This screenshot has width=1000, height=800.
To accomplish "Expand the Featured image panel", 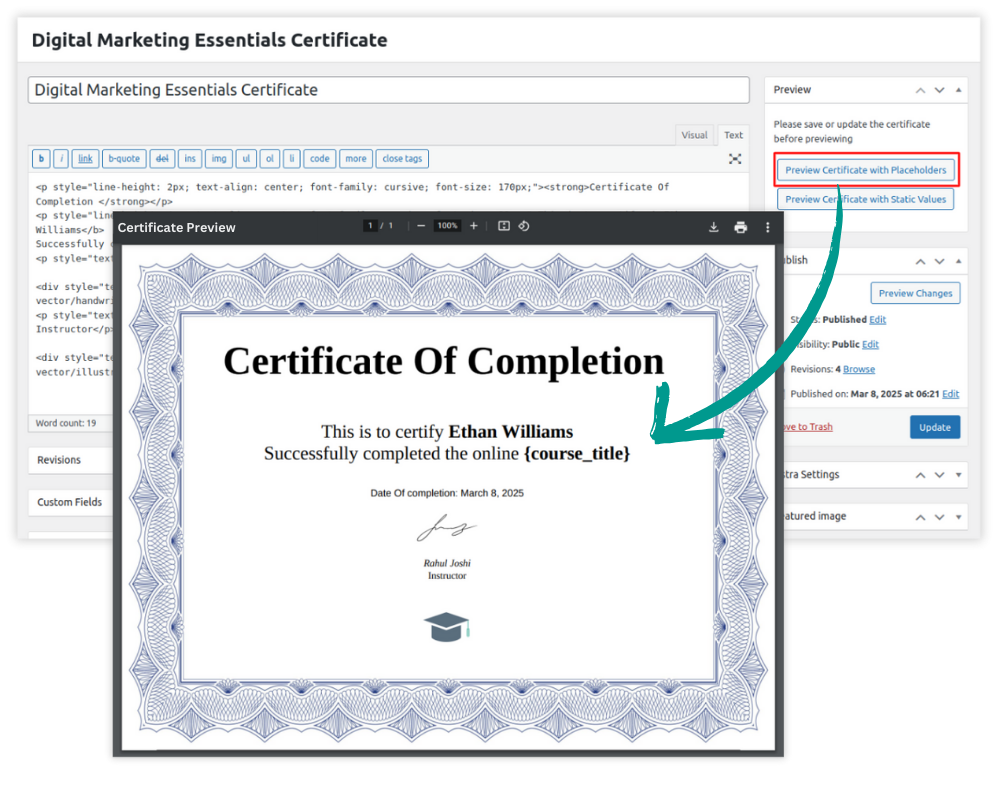I will pyautogui.click(x=958, y=516).
